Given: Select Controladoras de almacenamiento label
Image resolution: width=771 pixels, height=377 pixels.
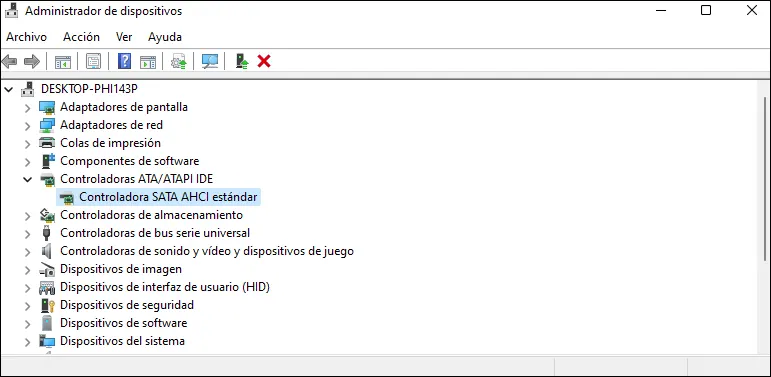Looking at the screenshot, I should click(151, 215).
